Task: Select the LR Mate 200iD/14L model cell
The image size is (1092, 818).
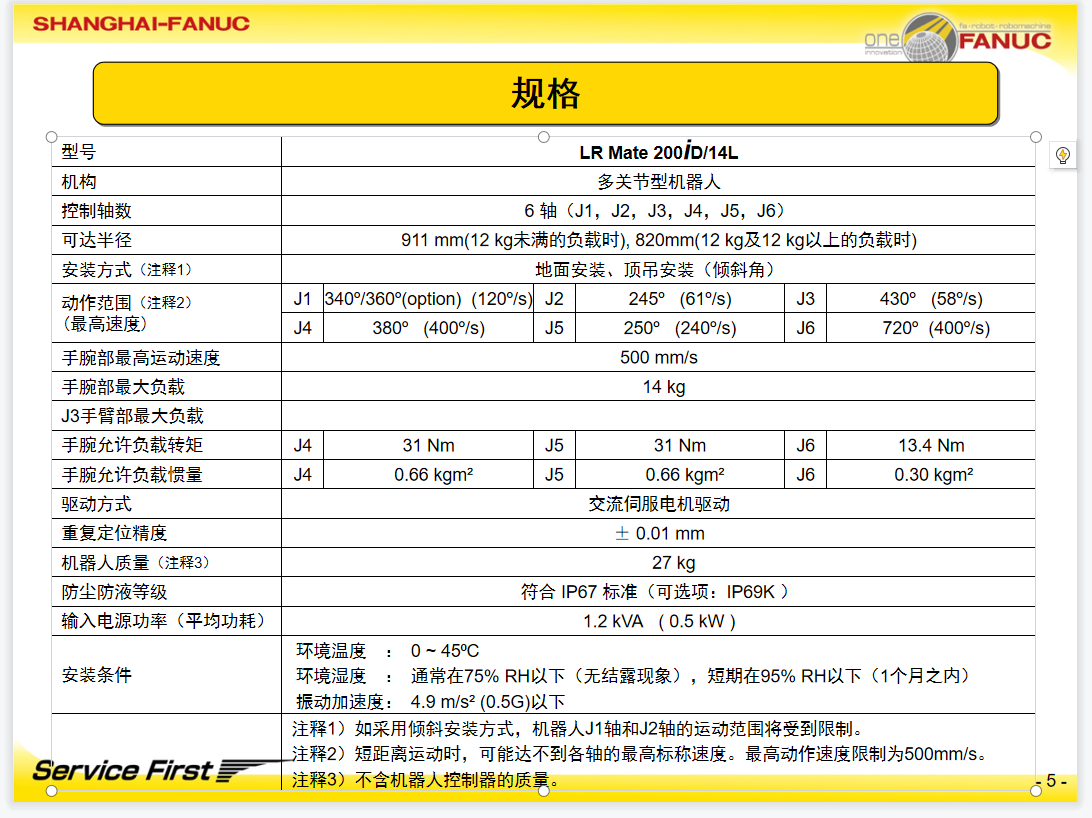Action: 658,152
